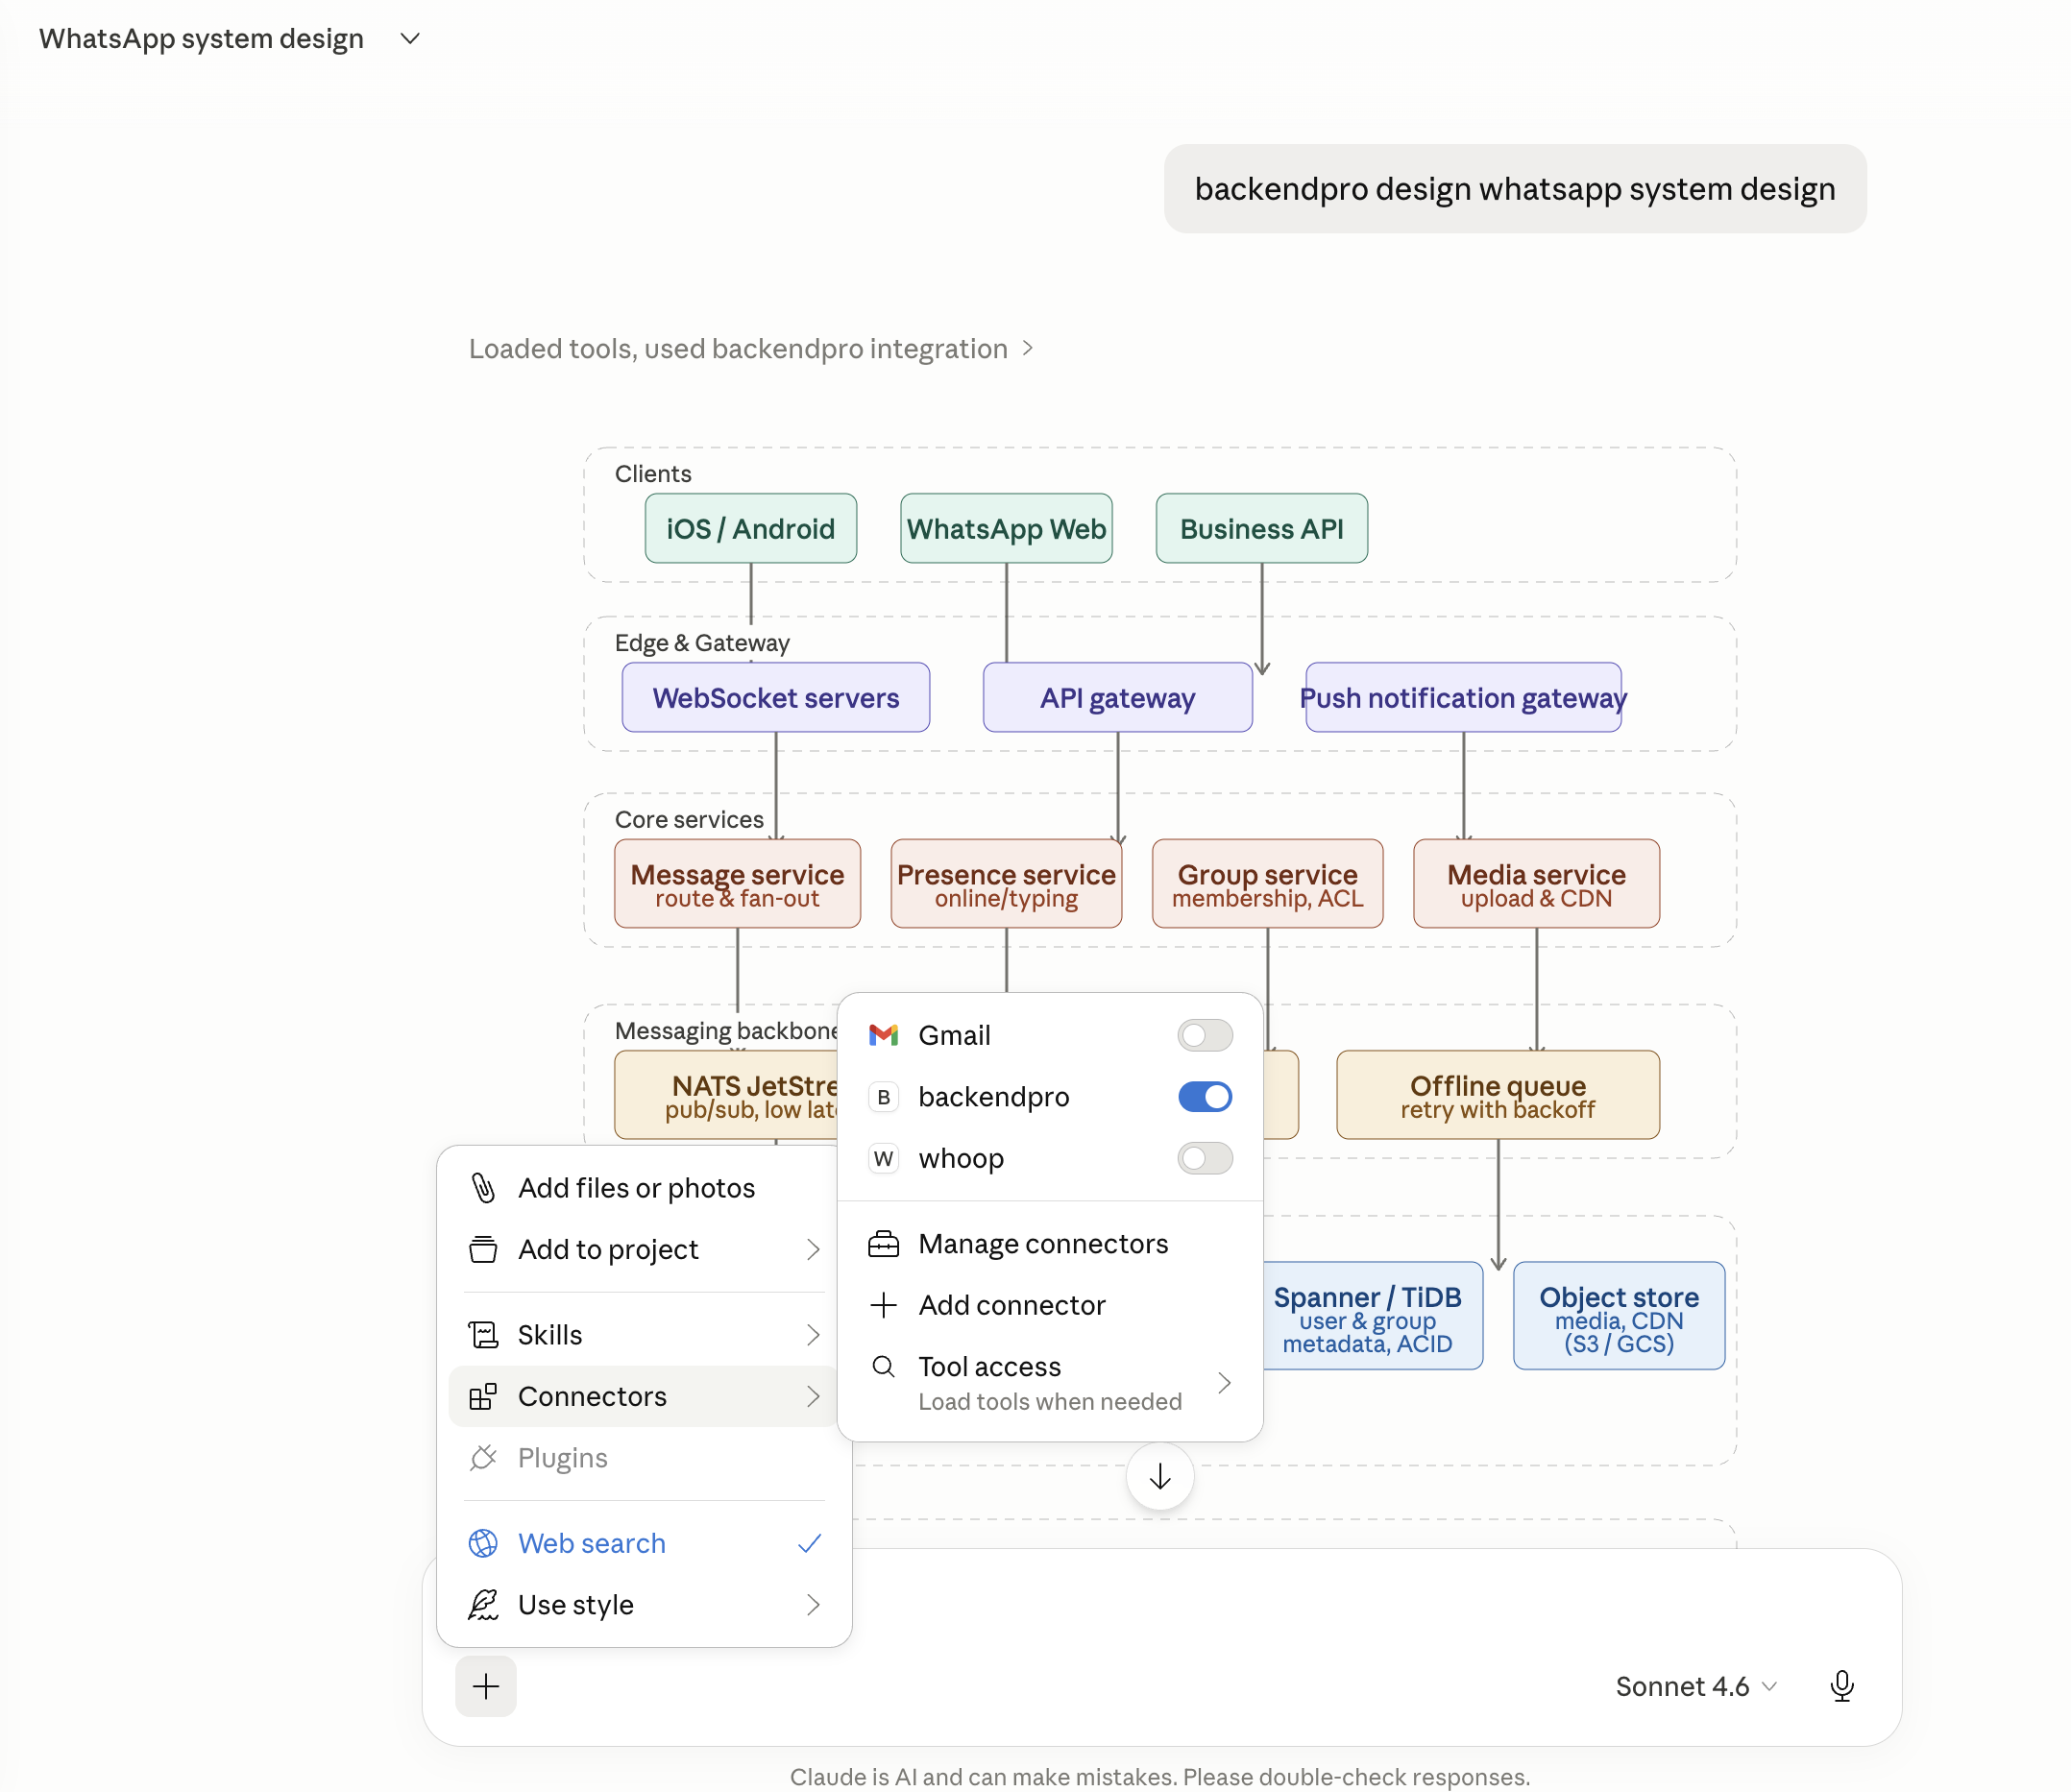Click the plus attachment button
Screen dimensions: 2071x1792
pos(486,1686)
